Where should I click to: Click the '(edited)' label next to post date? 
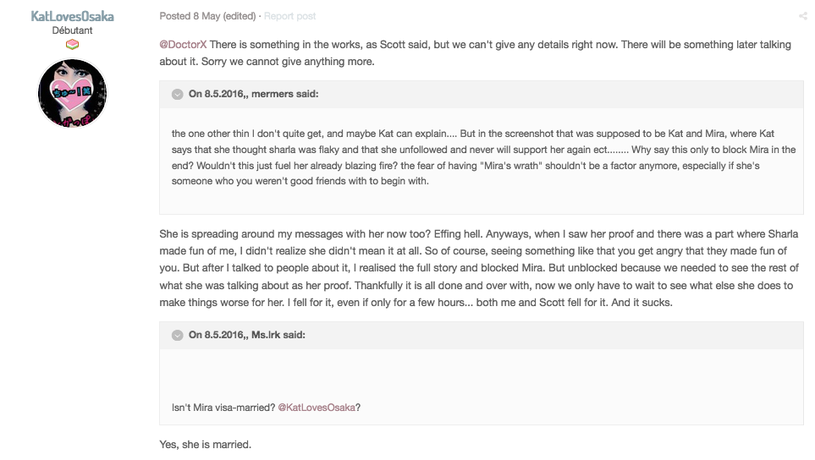click(236, 16)
